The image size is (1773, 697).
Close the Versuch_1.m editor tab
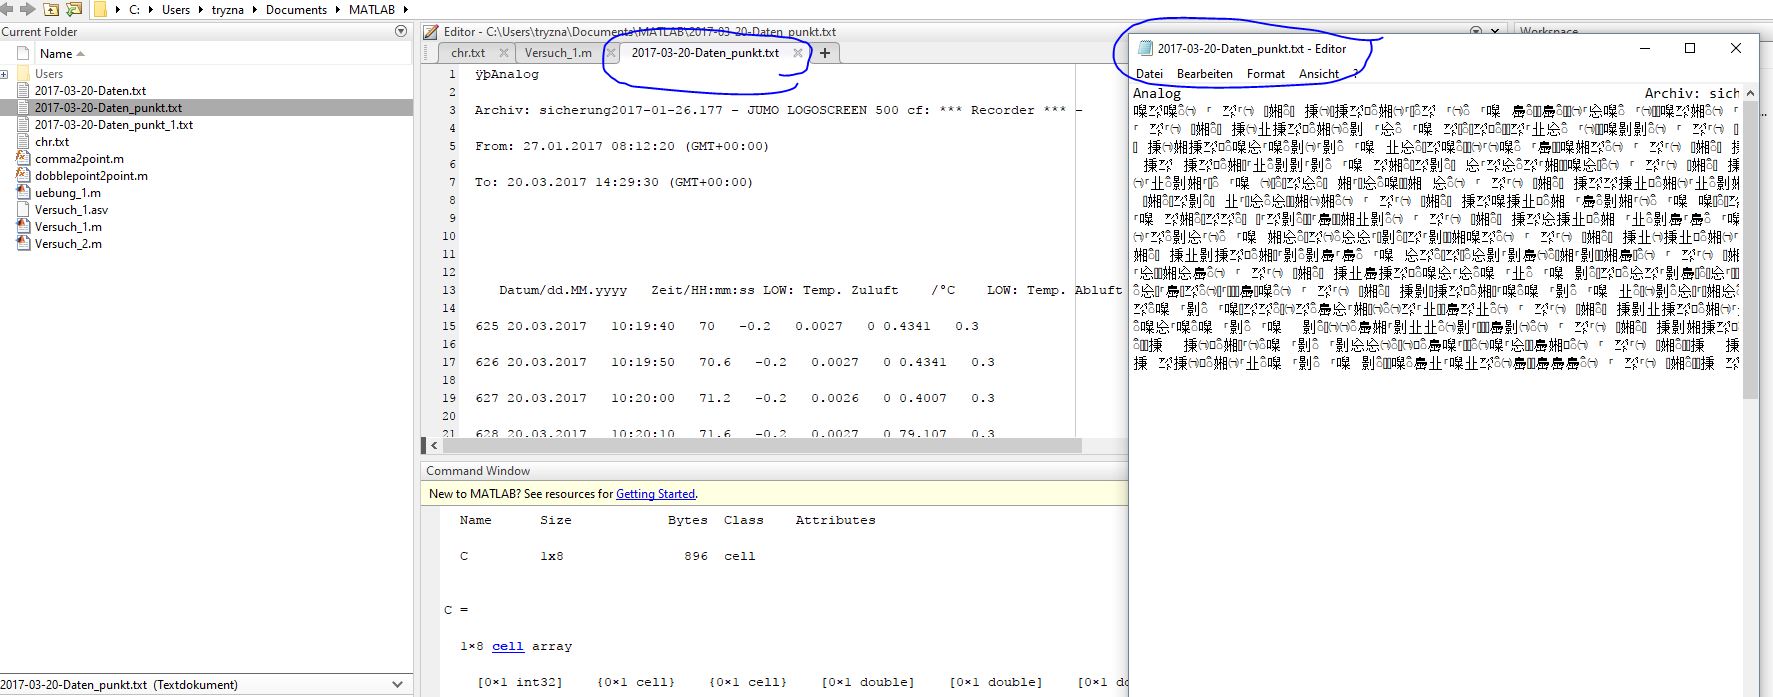click(x=611, y=53)
